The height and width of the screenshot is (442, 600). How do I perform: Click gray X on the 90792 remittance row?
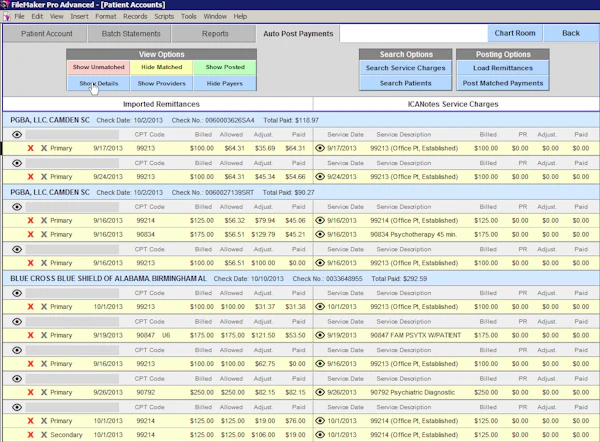pyautogui.click(x=44, y=392)
